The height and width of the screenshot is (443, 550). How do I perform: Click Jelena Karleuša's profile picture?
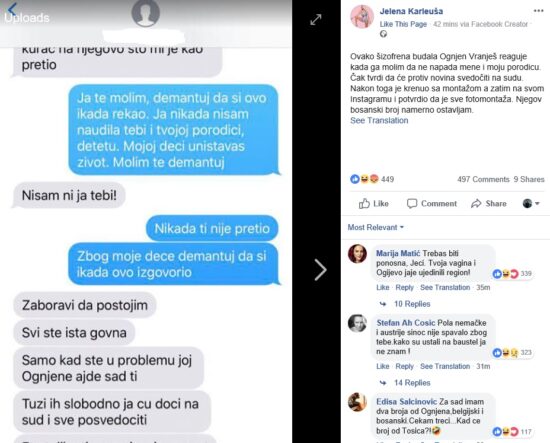tap(362, 16)
